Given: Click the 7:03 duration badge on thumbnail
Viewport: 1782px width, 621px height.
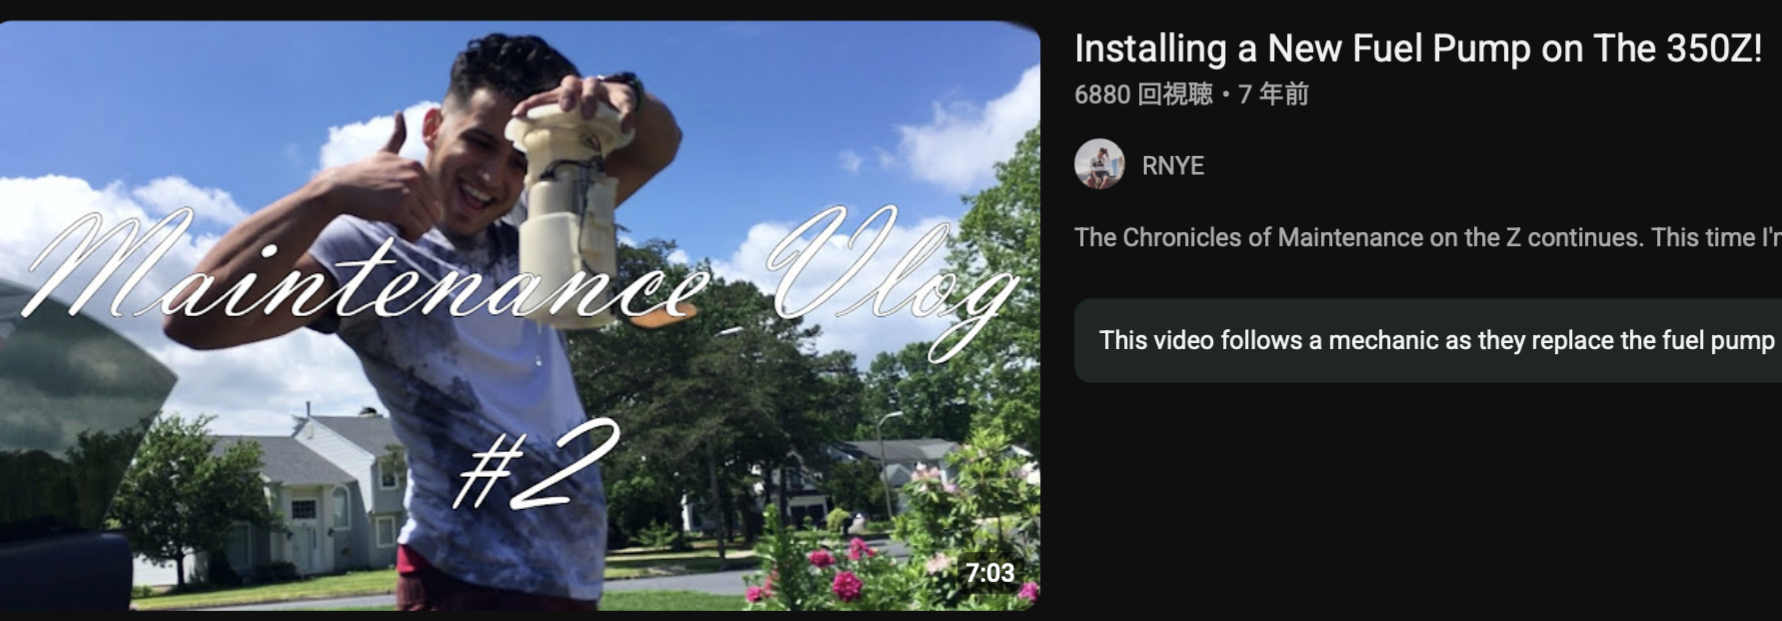Looking at the screenshot, I should coord(989,573).
